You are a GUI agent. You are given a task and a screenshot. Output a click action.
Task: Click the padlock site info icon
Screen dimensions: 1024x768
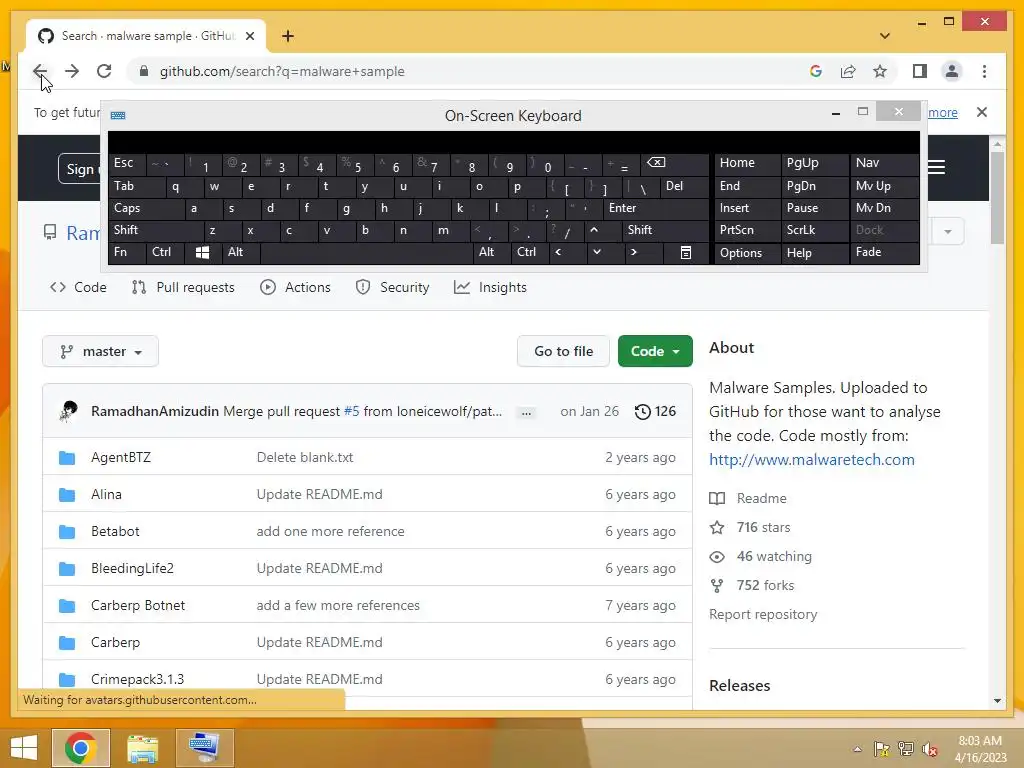(x=144, y=71)
